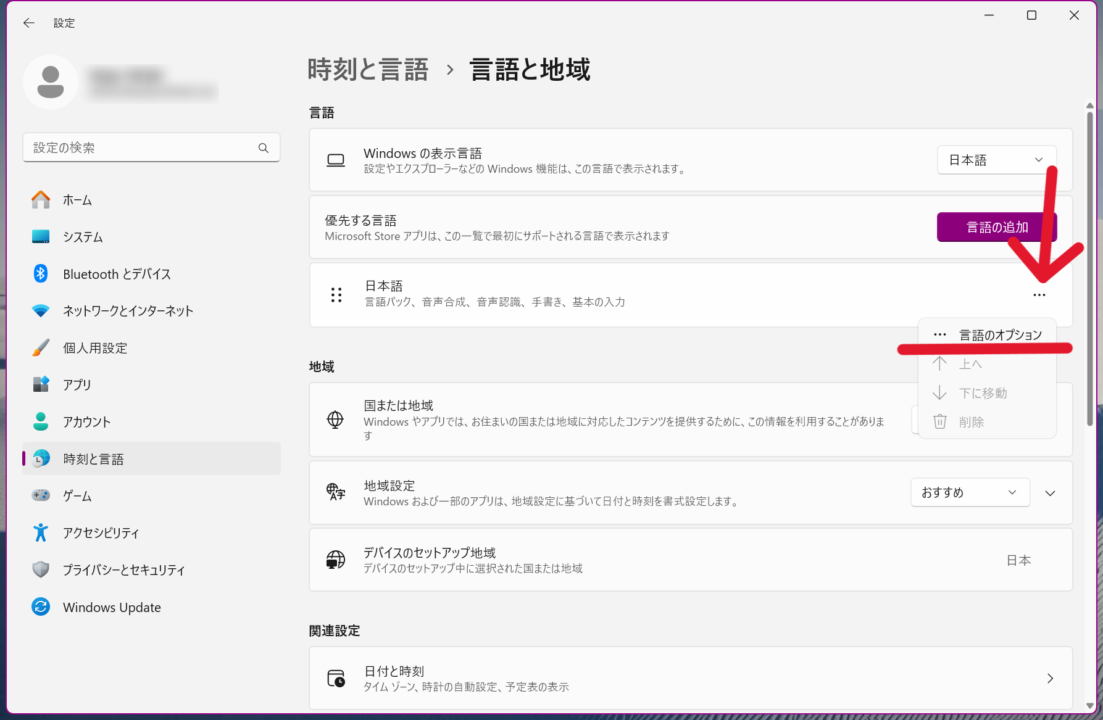Choose 削除 in the context menu
This screenshot has height=720, width=1103.
point(987,422)
